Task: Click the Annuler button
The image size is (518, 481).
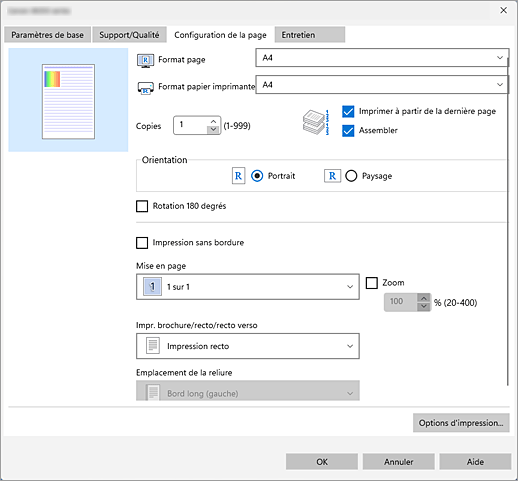Action: tap(398, 462)
